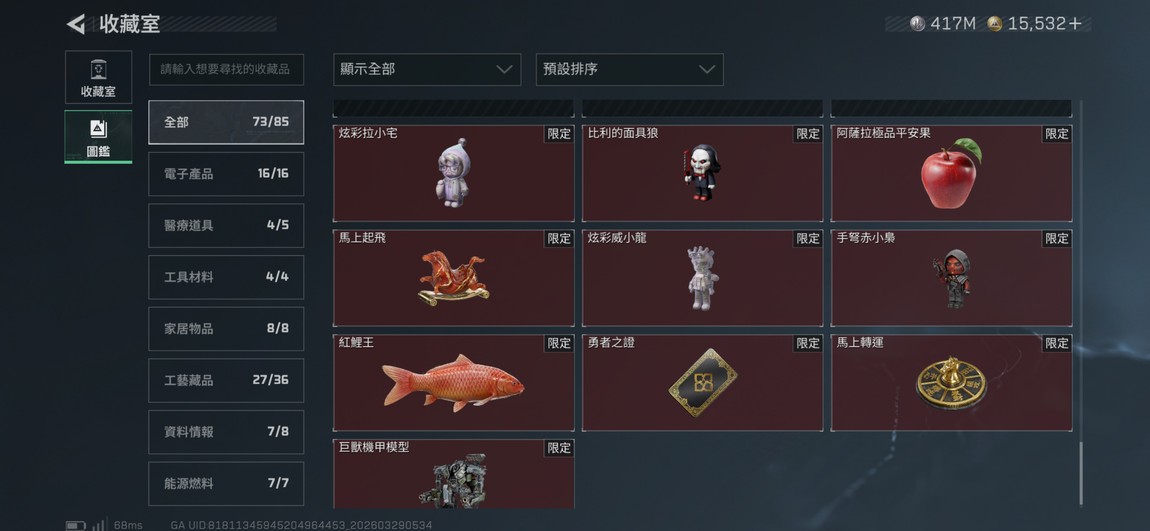Select the 全部 73/85 category
The image size is (1150, 531).
226,122
